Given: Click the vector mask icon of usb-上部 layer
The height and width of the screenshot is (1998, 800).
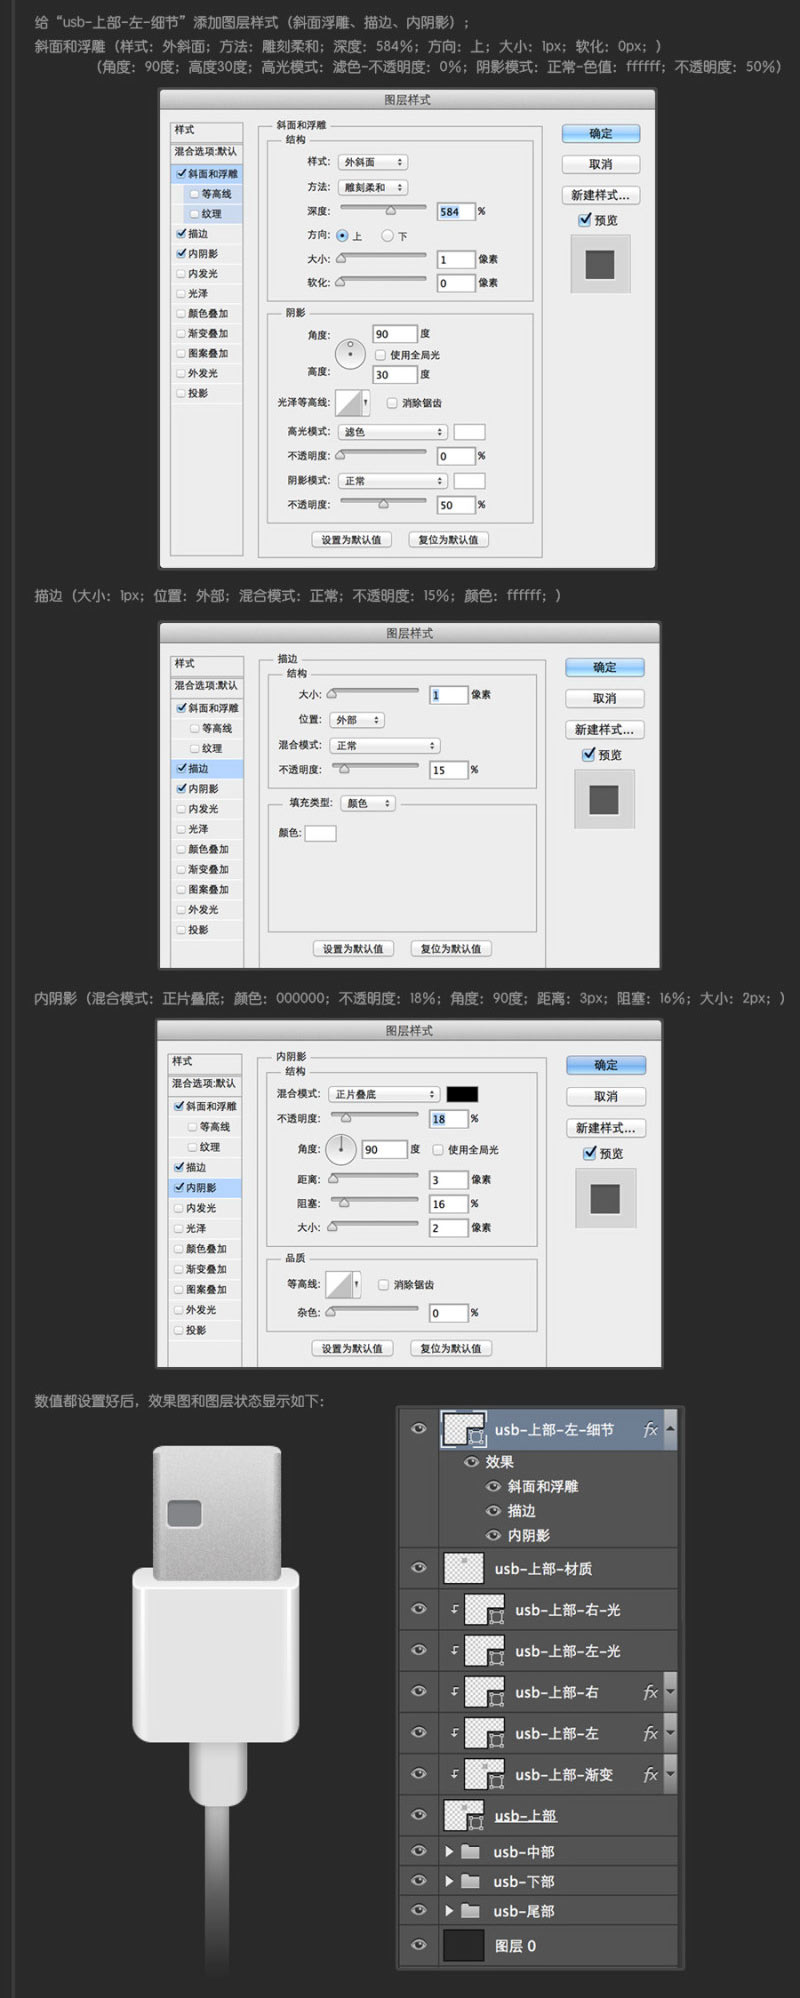Looking at the screenshot, I should [x=476, y=1824].
